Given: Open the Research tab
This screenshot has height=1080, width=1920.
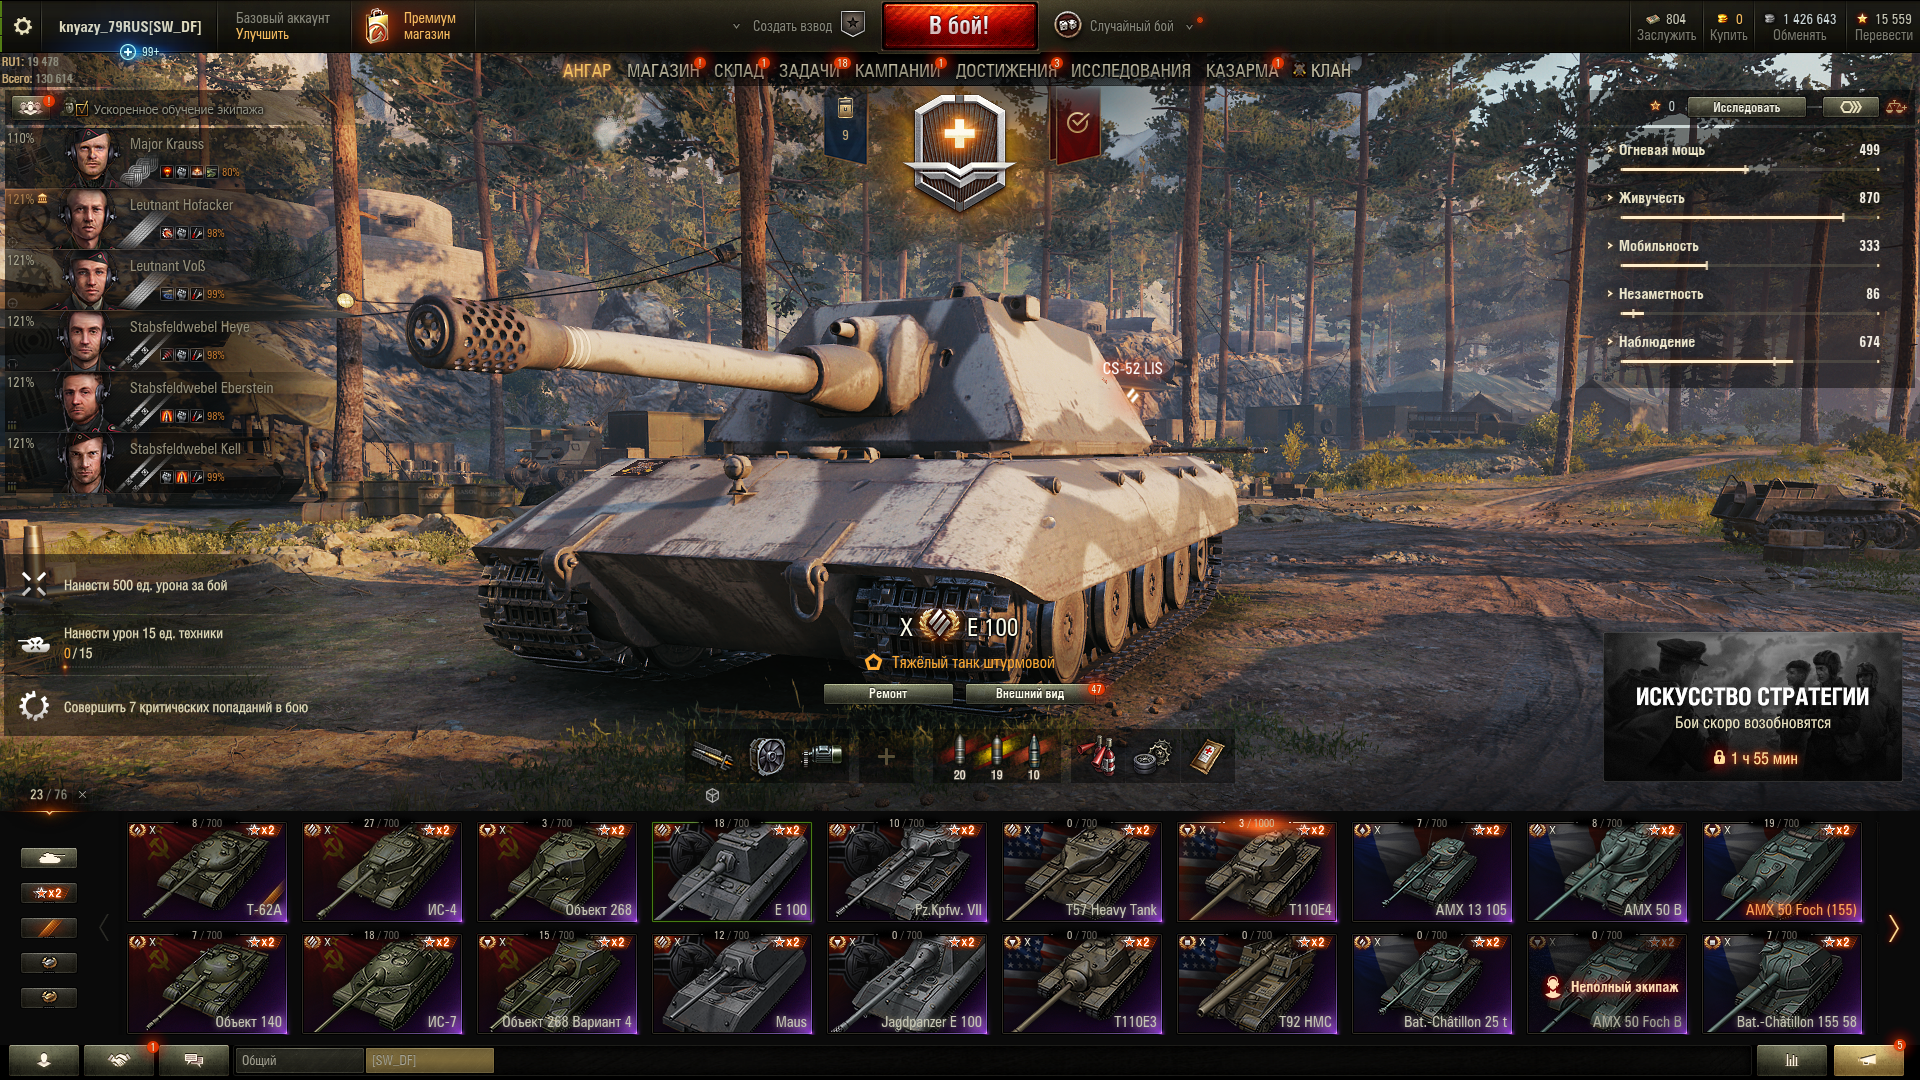Looking at the screenshot, I should click(1130, 71).
